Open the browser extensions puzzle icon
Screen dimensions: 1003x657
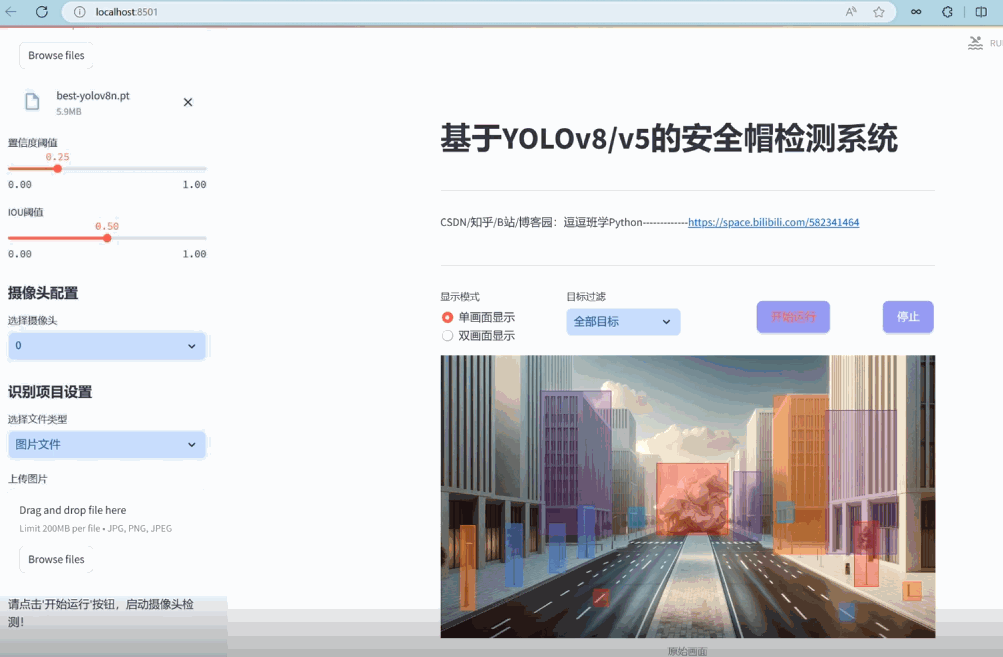coord(947,12)
